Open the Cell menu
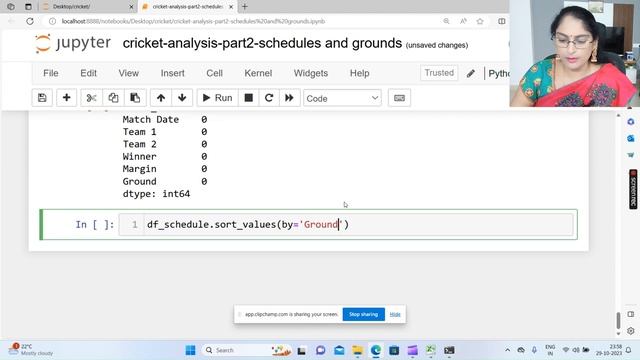640x360 pixels. pyautogui.click(x=214, y=73)
